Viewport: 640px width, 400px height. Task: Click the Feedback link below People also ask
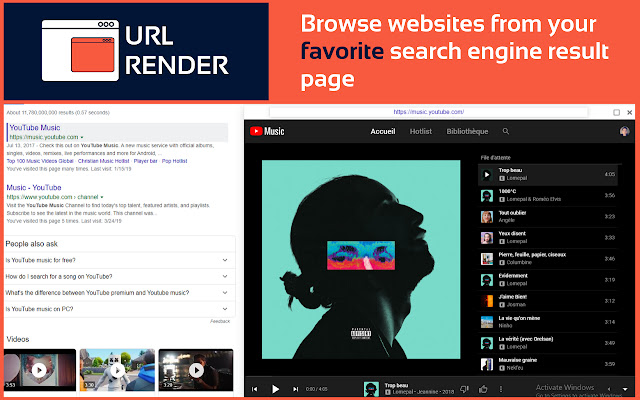[220, 321]
